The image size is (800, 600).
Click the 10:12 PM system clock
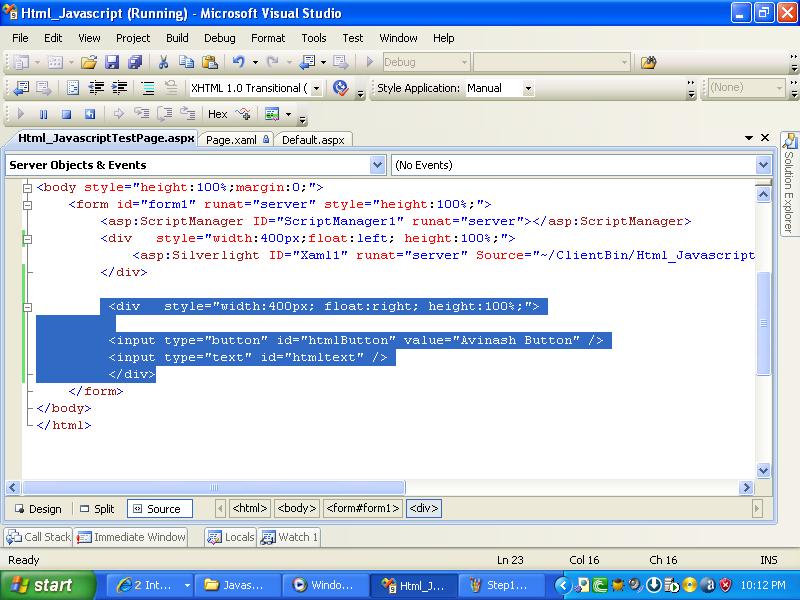pos(762,585)
